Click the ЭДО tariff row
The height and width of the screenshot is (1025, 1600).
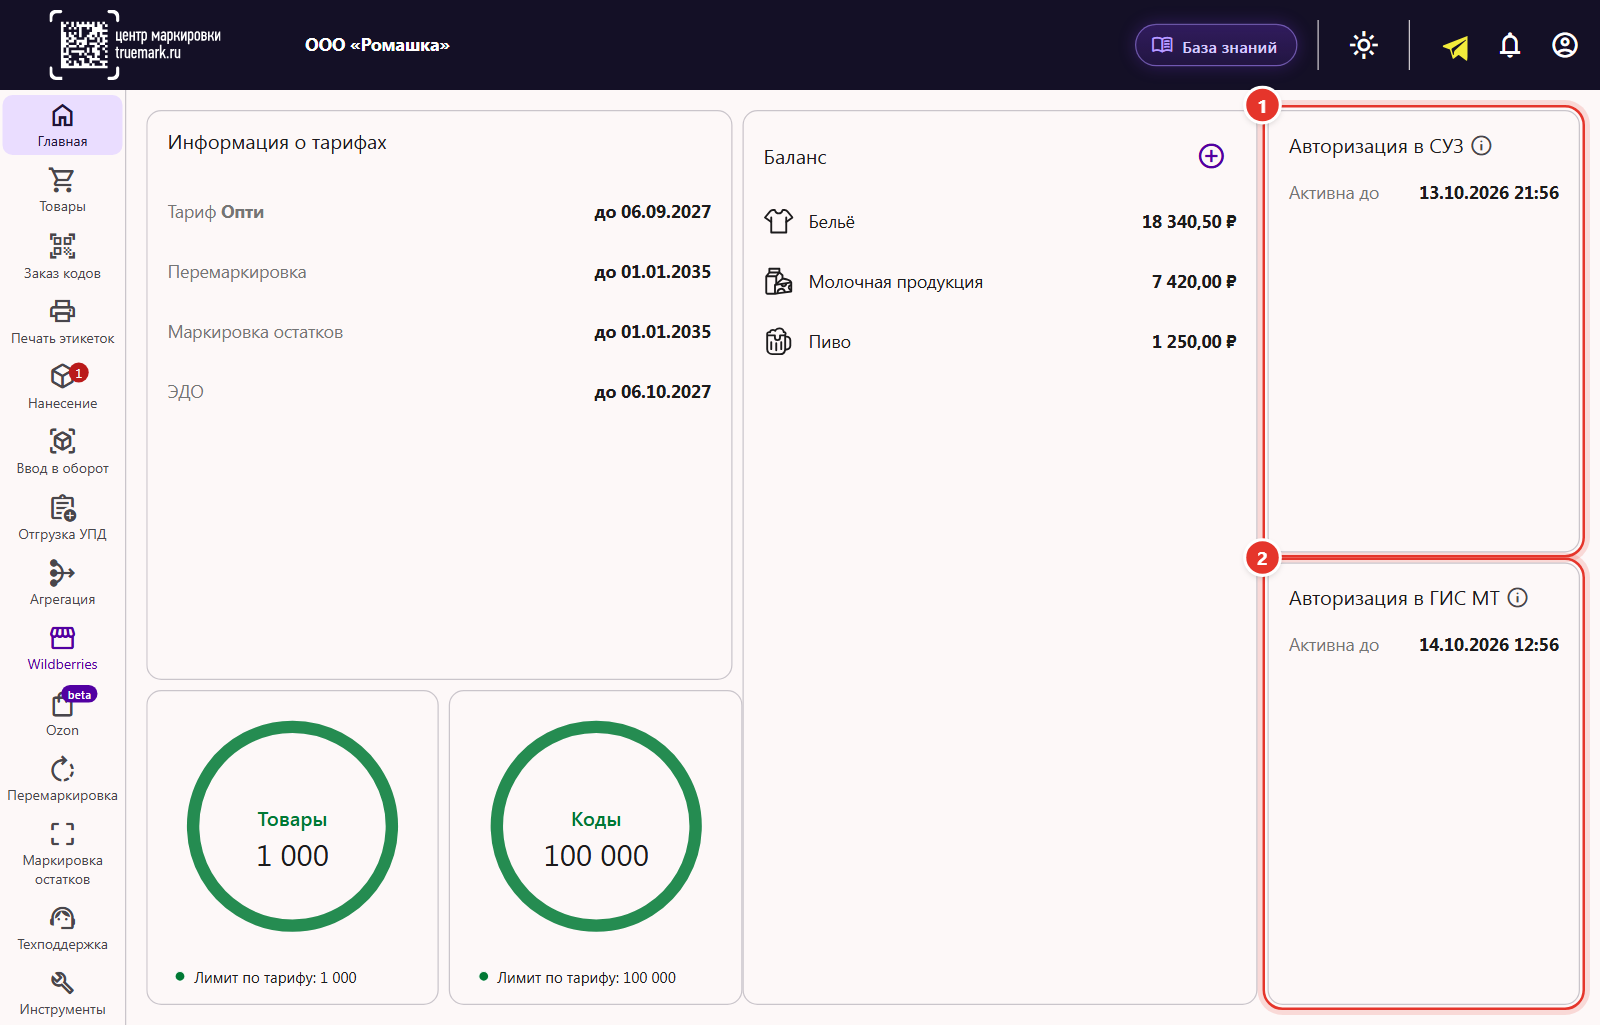[x=439, y=392]
